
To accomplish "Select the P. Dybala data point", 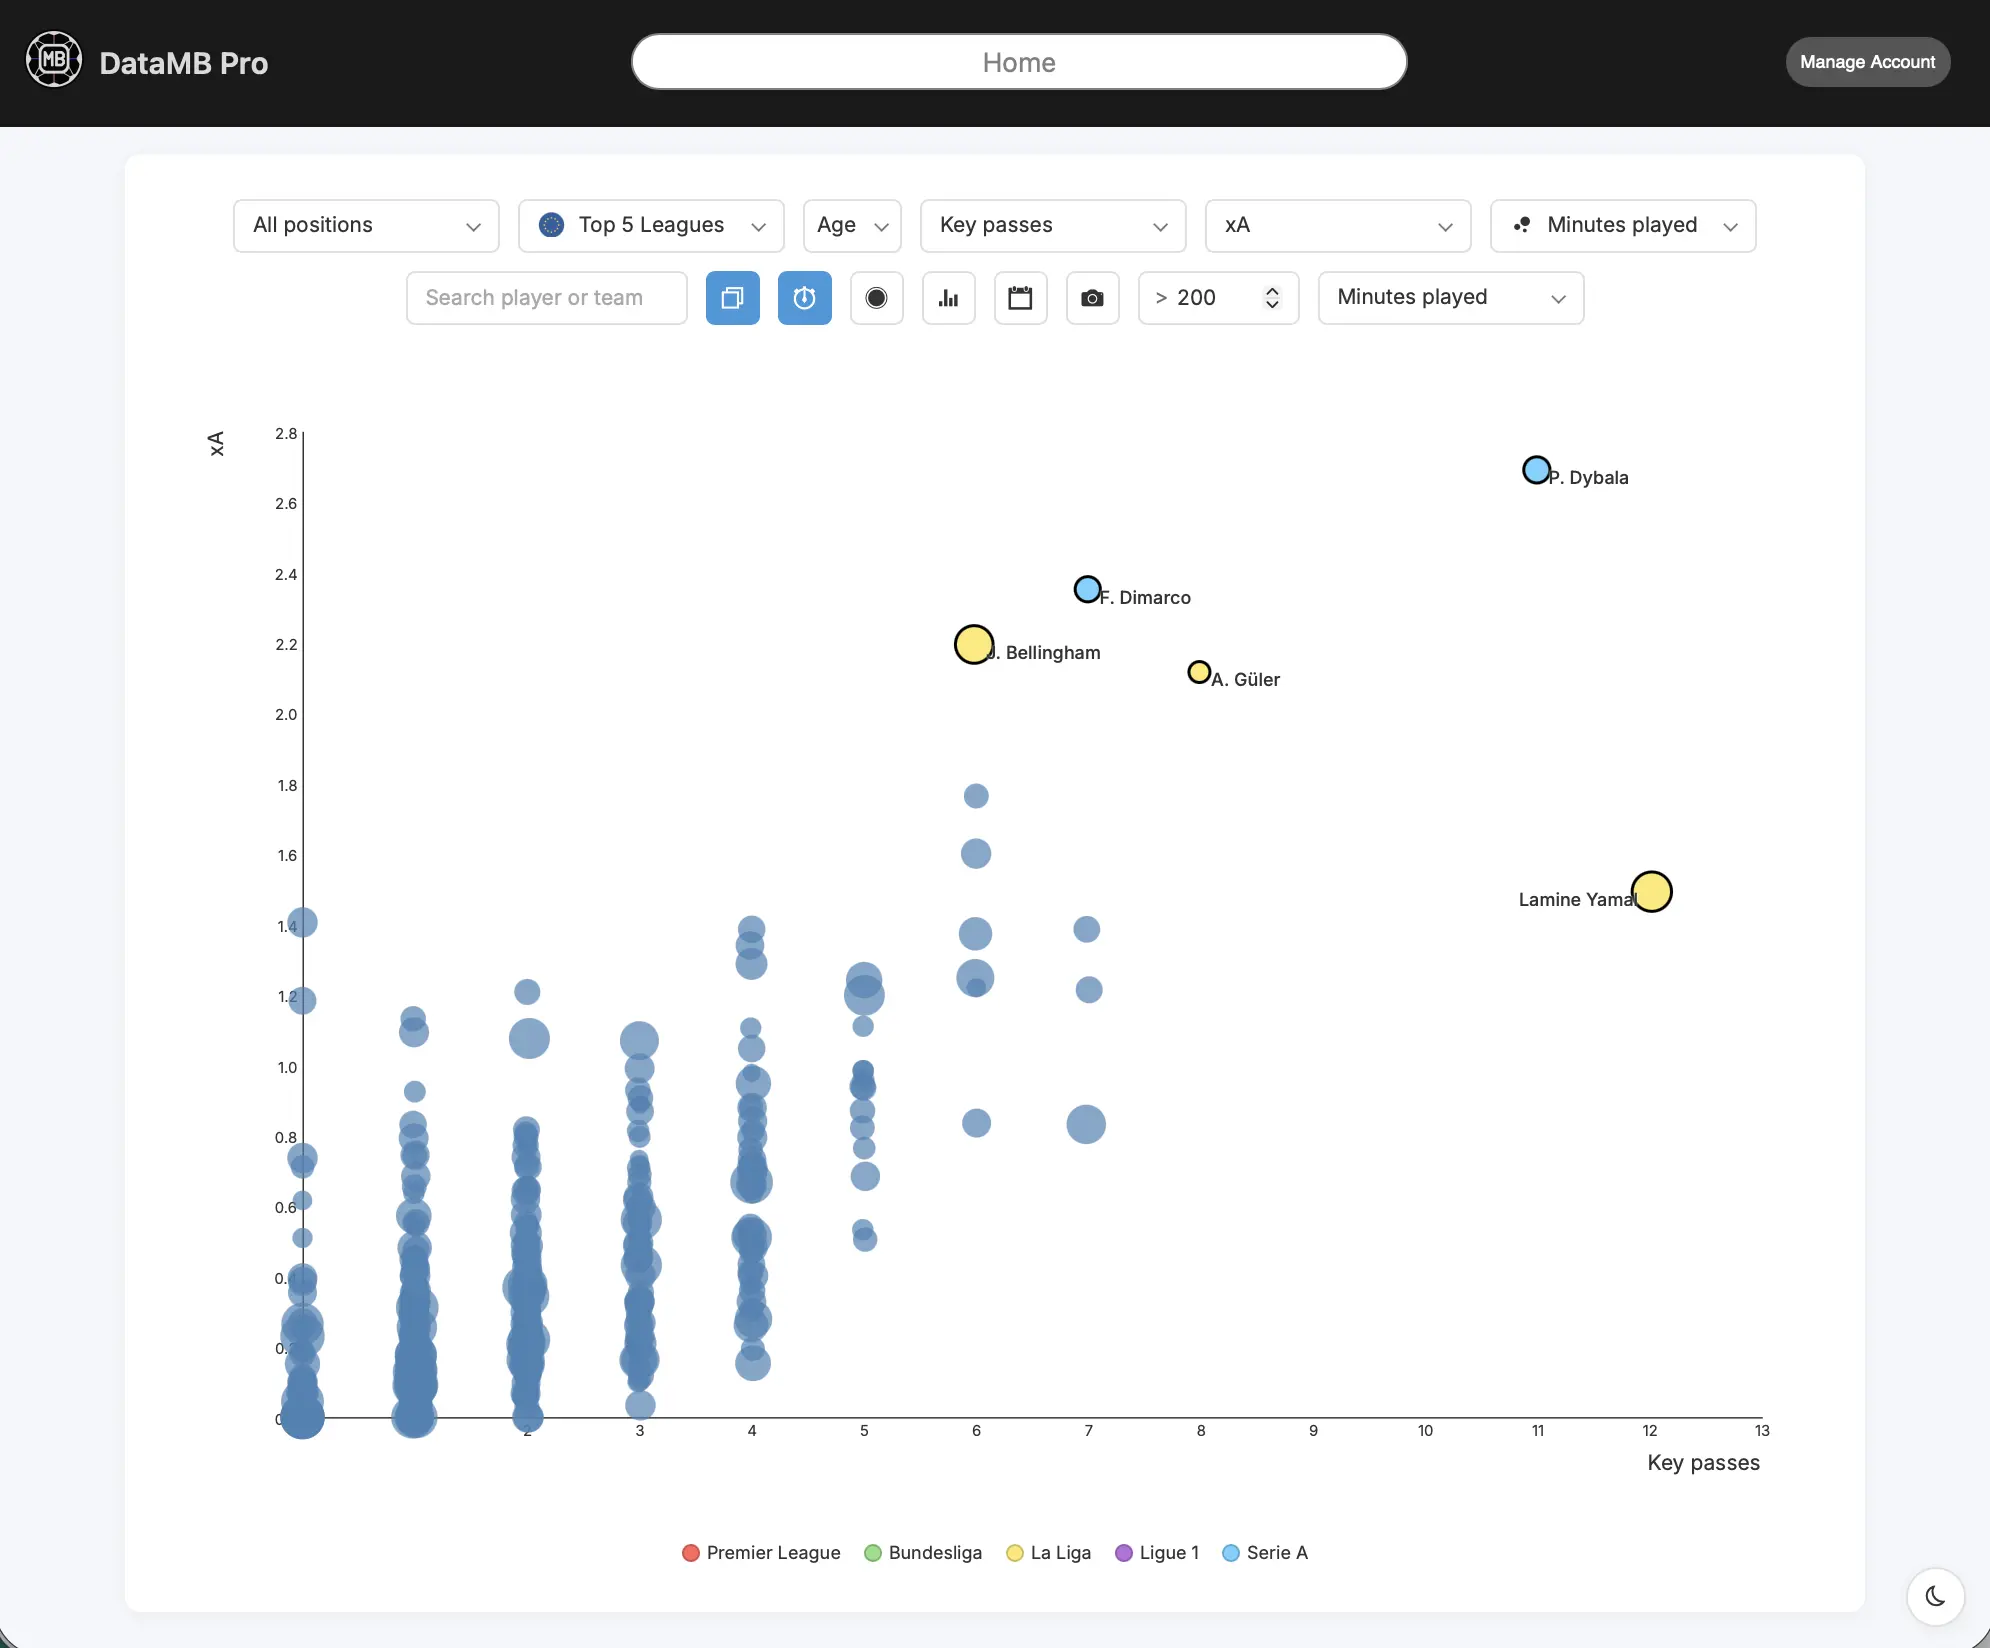I will [x=1536, y=470].
